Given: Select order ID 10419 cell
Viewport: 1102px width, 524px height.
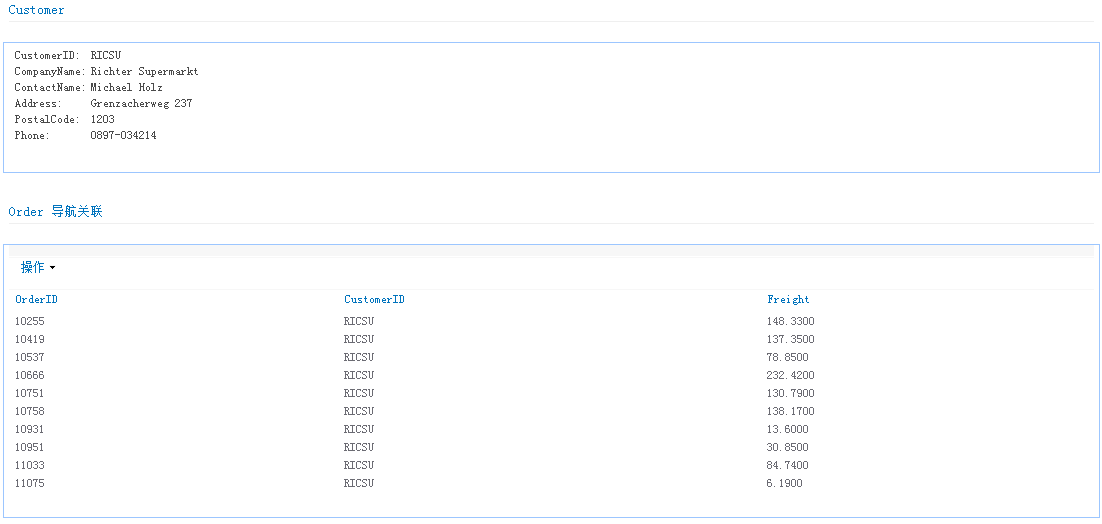Looking at the screenshot, I should click(x=30, y=339).
